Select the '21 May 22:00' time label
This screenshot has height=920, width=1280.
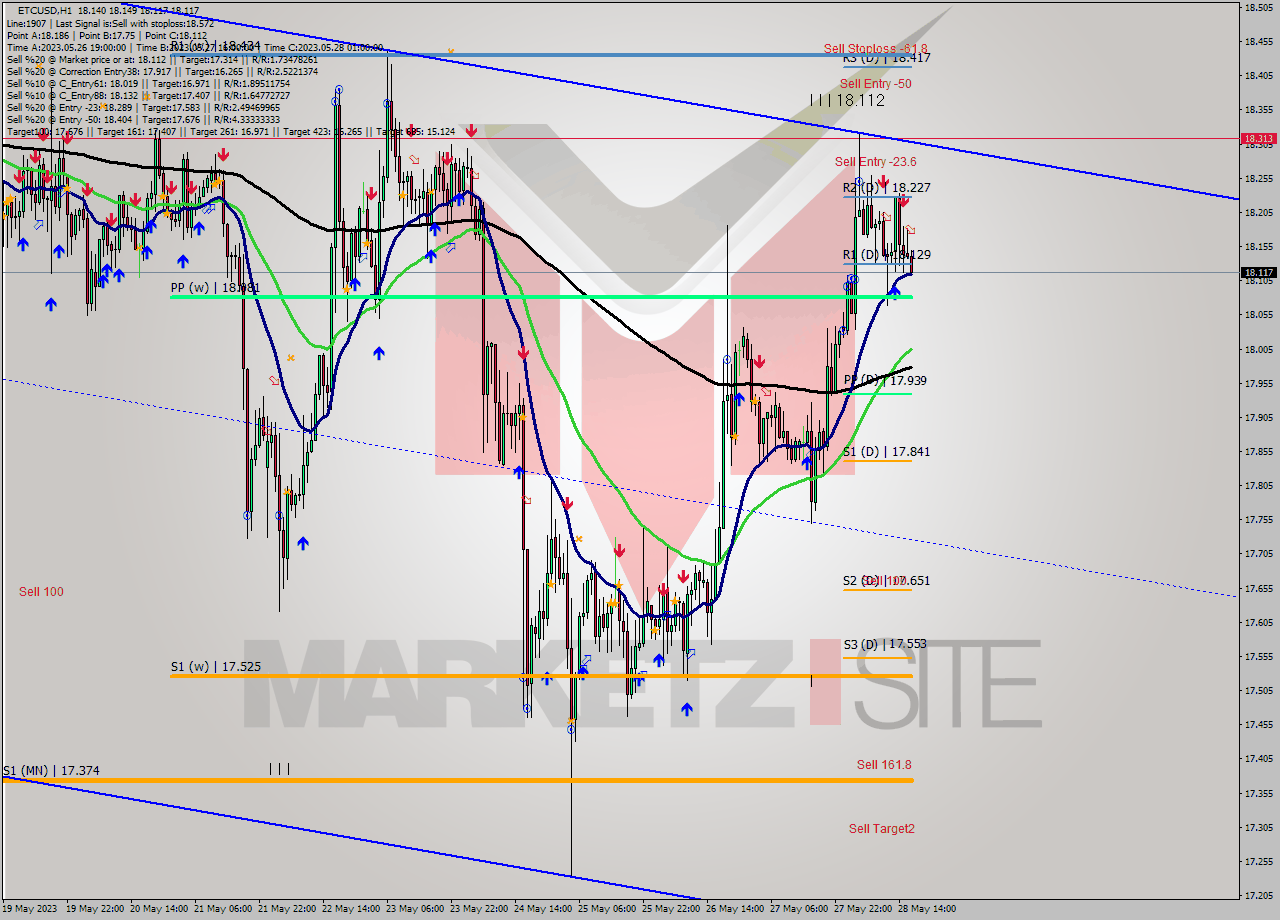point(287,909)
